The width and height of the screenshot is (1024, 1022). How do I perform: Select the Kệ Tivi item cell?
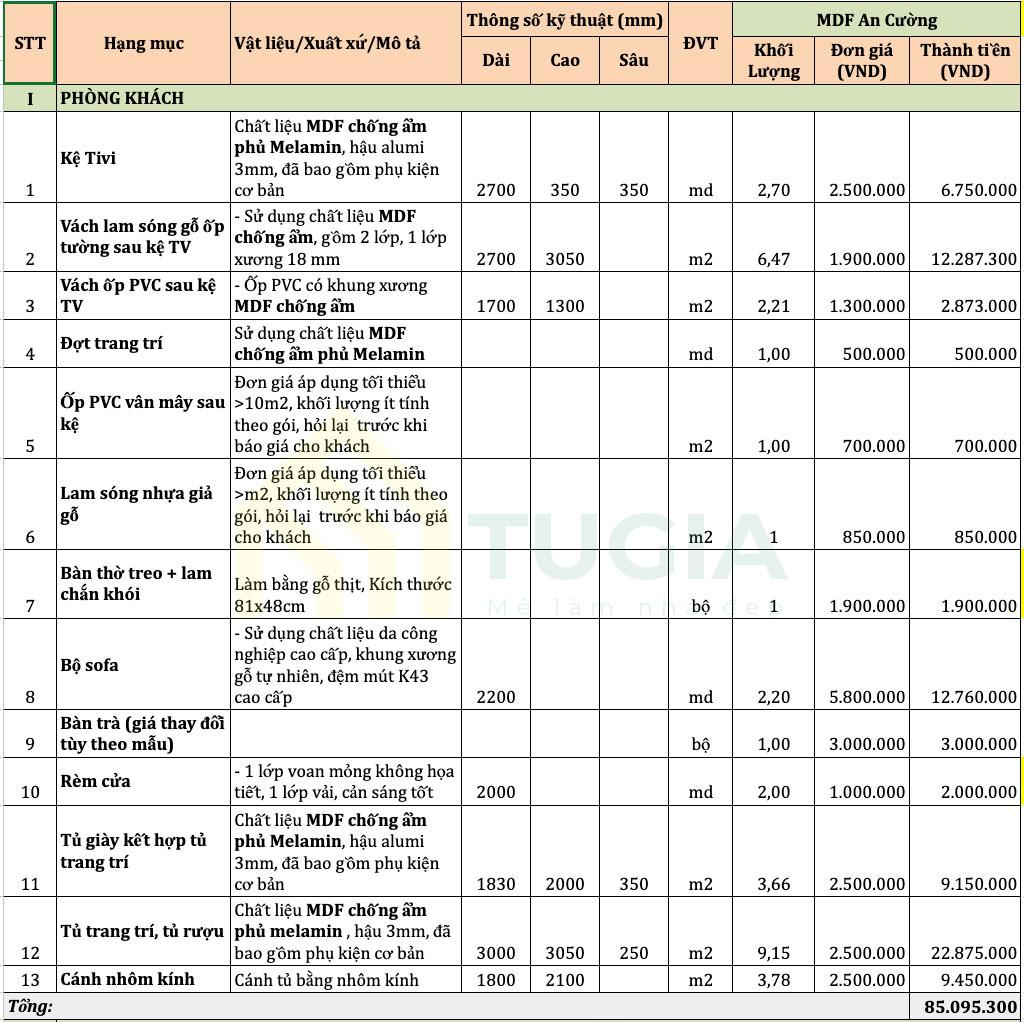pos(143,157)
